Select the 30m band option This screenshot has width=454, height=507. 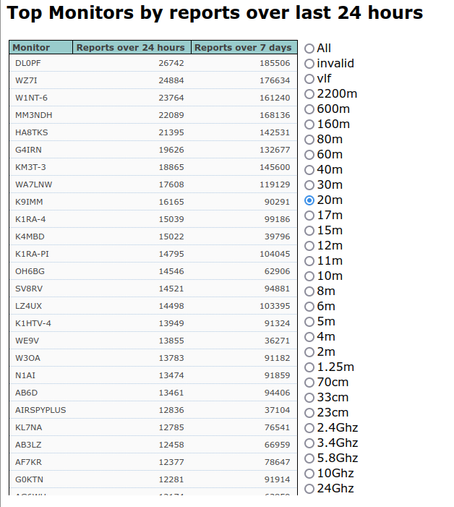tap(309, 185)
